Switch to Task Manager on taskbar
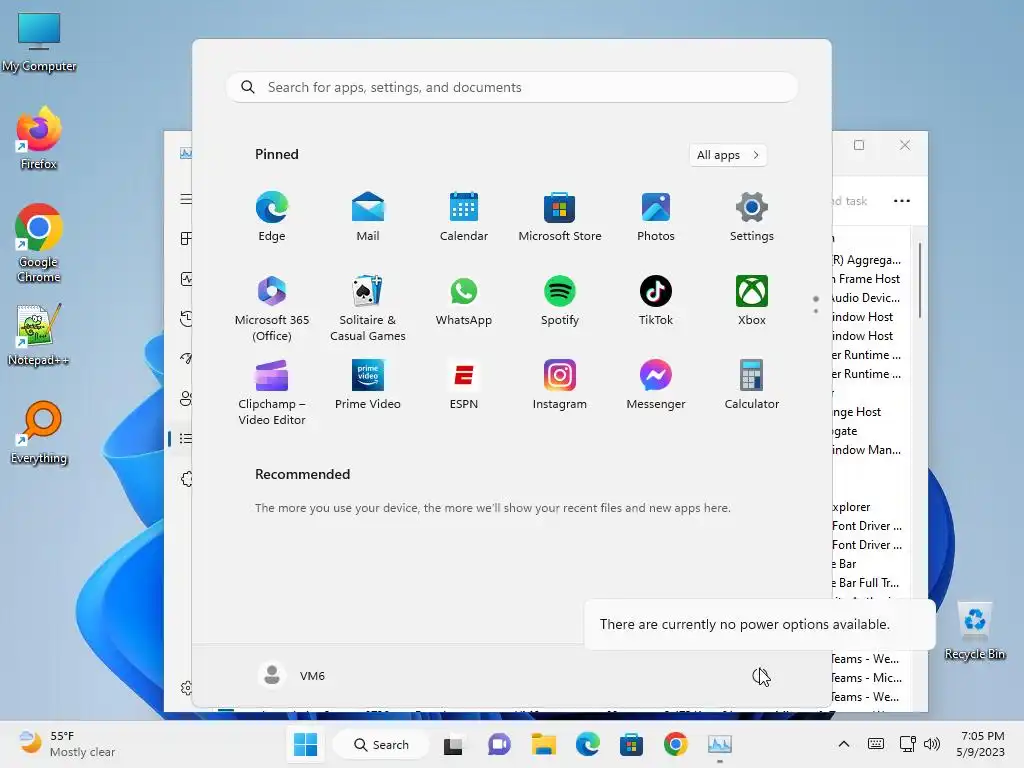This screenshot has width=1024, height=768. pos(720,744)
